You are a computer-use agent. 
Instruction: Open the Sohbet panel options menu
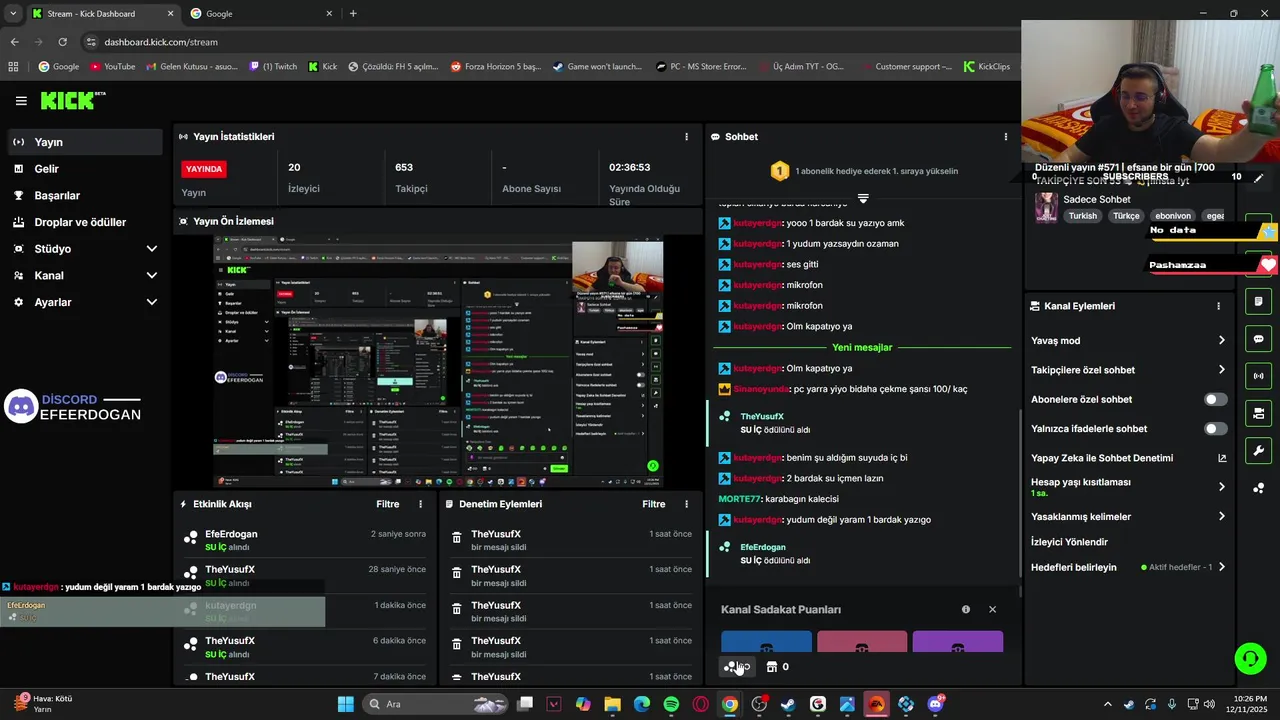pos(1006,137)
